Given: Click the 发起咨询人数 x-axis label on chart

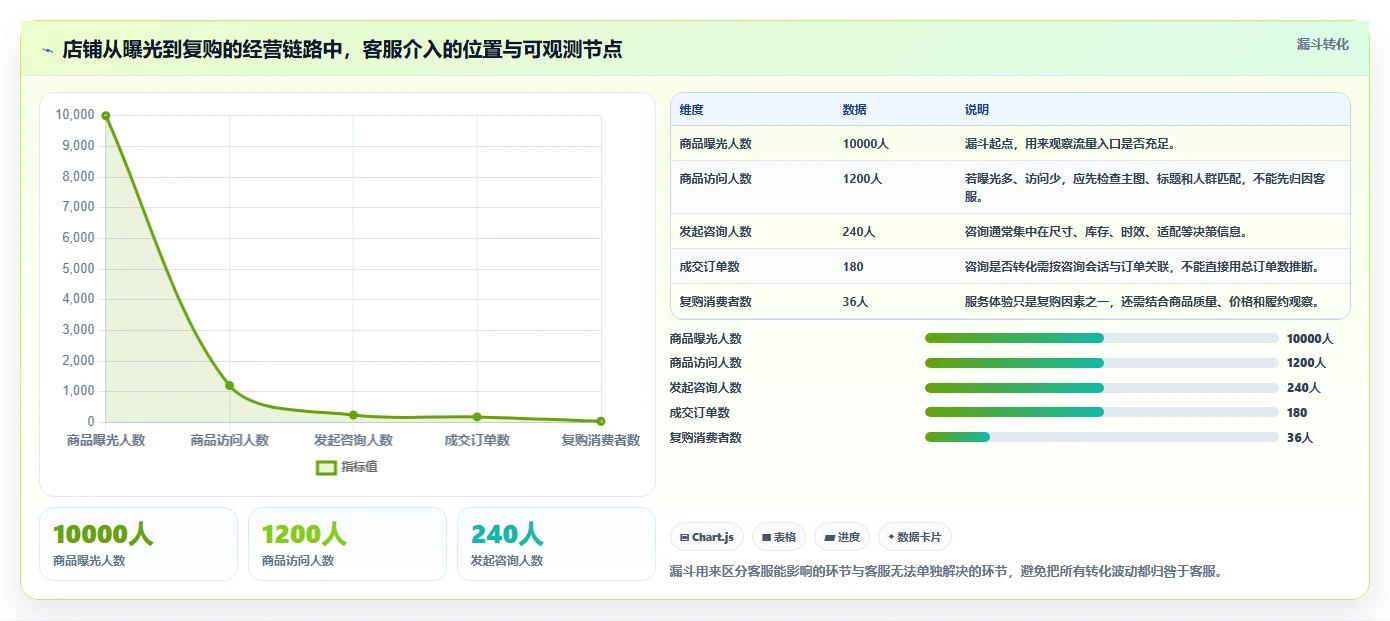Looking at the screenshot, I should click(353, 440).
